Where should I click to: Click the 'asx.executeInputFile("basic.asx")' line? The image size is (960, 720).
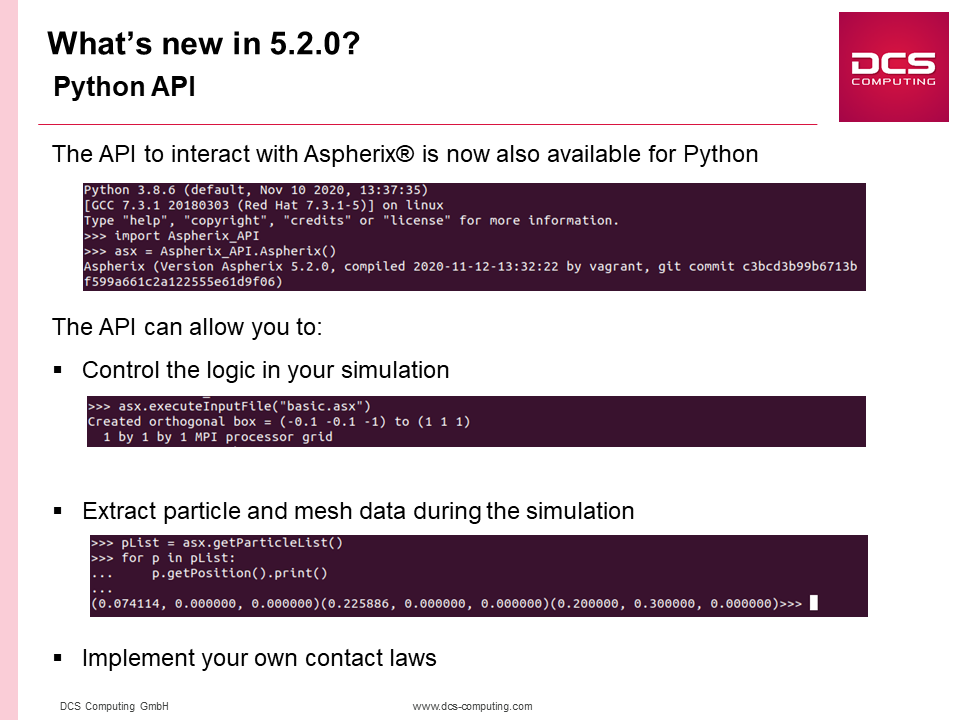click(229, 406)
